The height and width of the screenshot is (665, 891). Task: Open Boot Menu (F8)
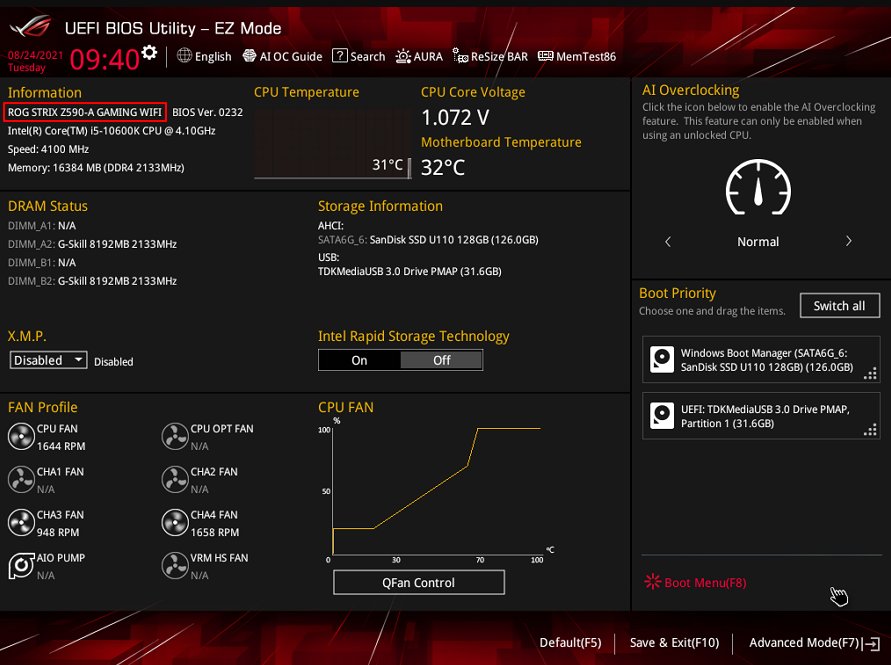[696, 582]
